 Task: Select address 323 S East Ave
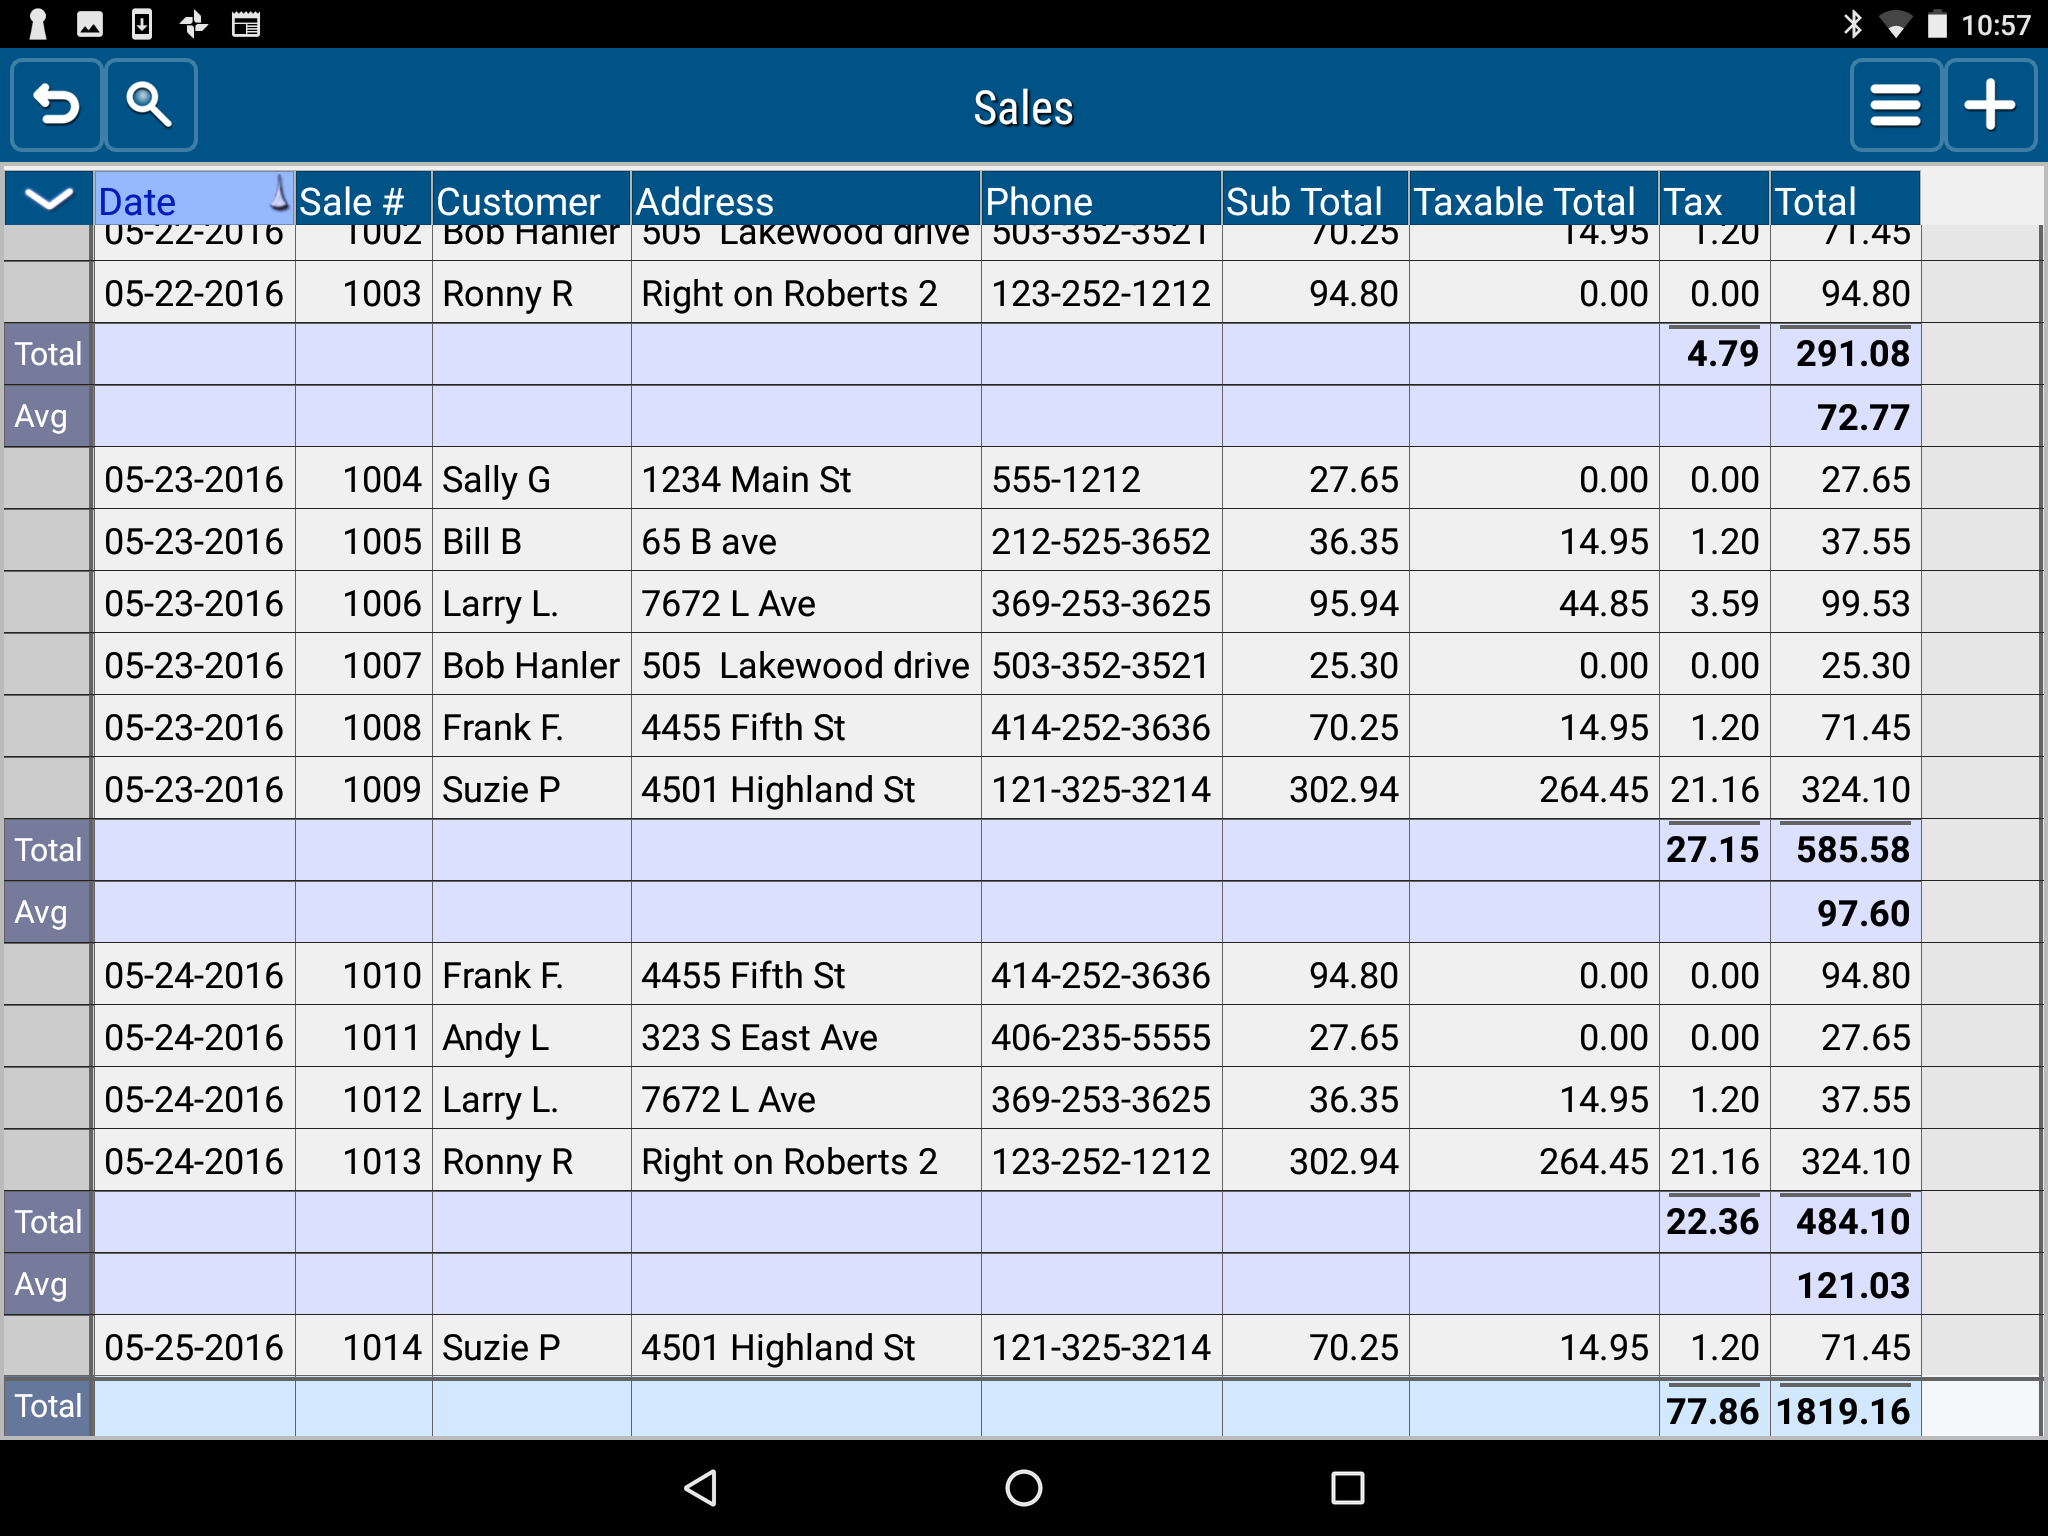click(806, 1037)
